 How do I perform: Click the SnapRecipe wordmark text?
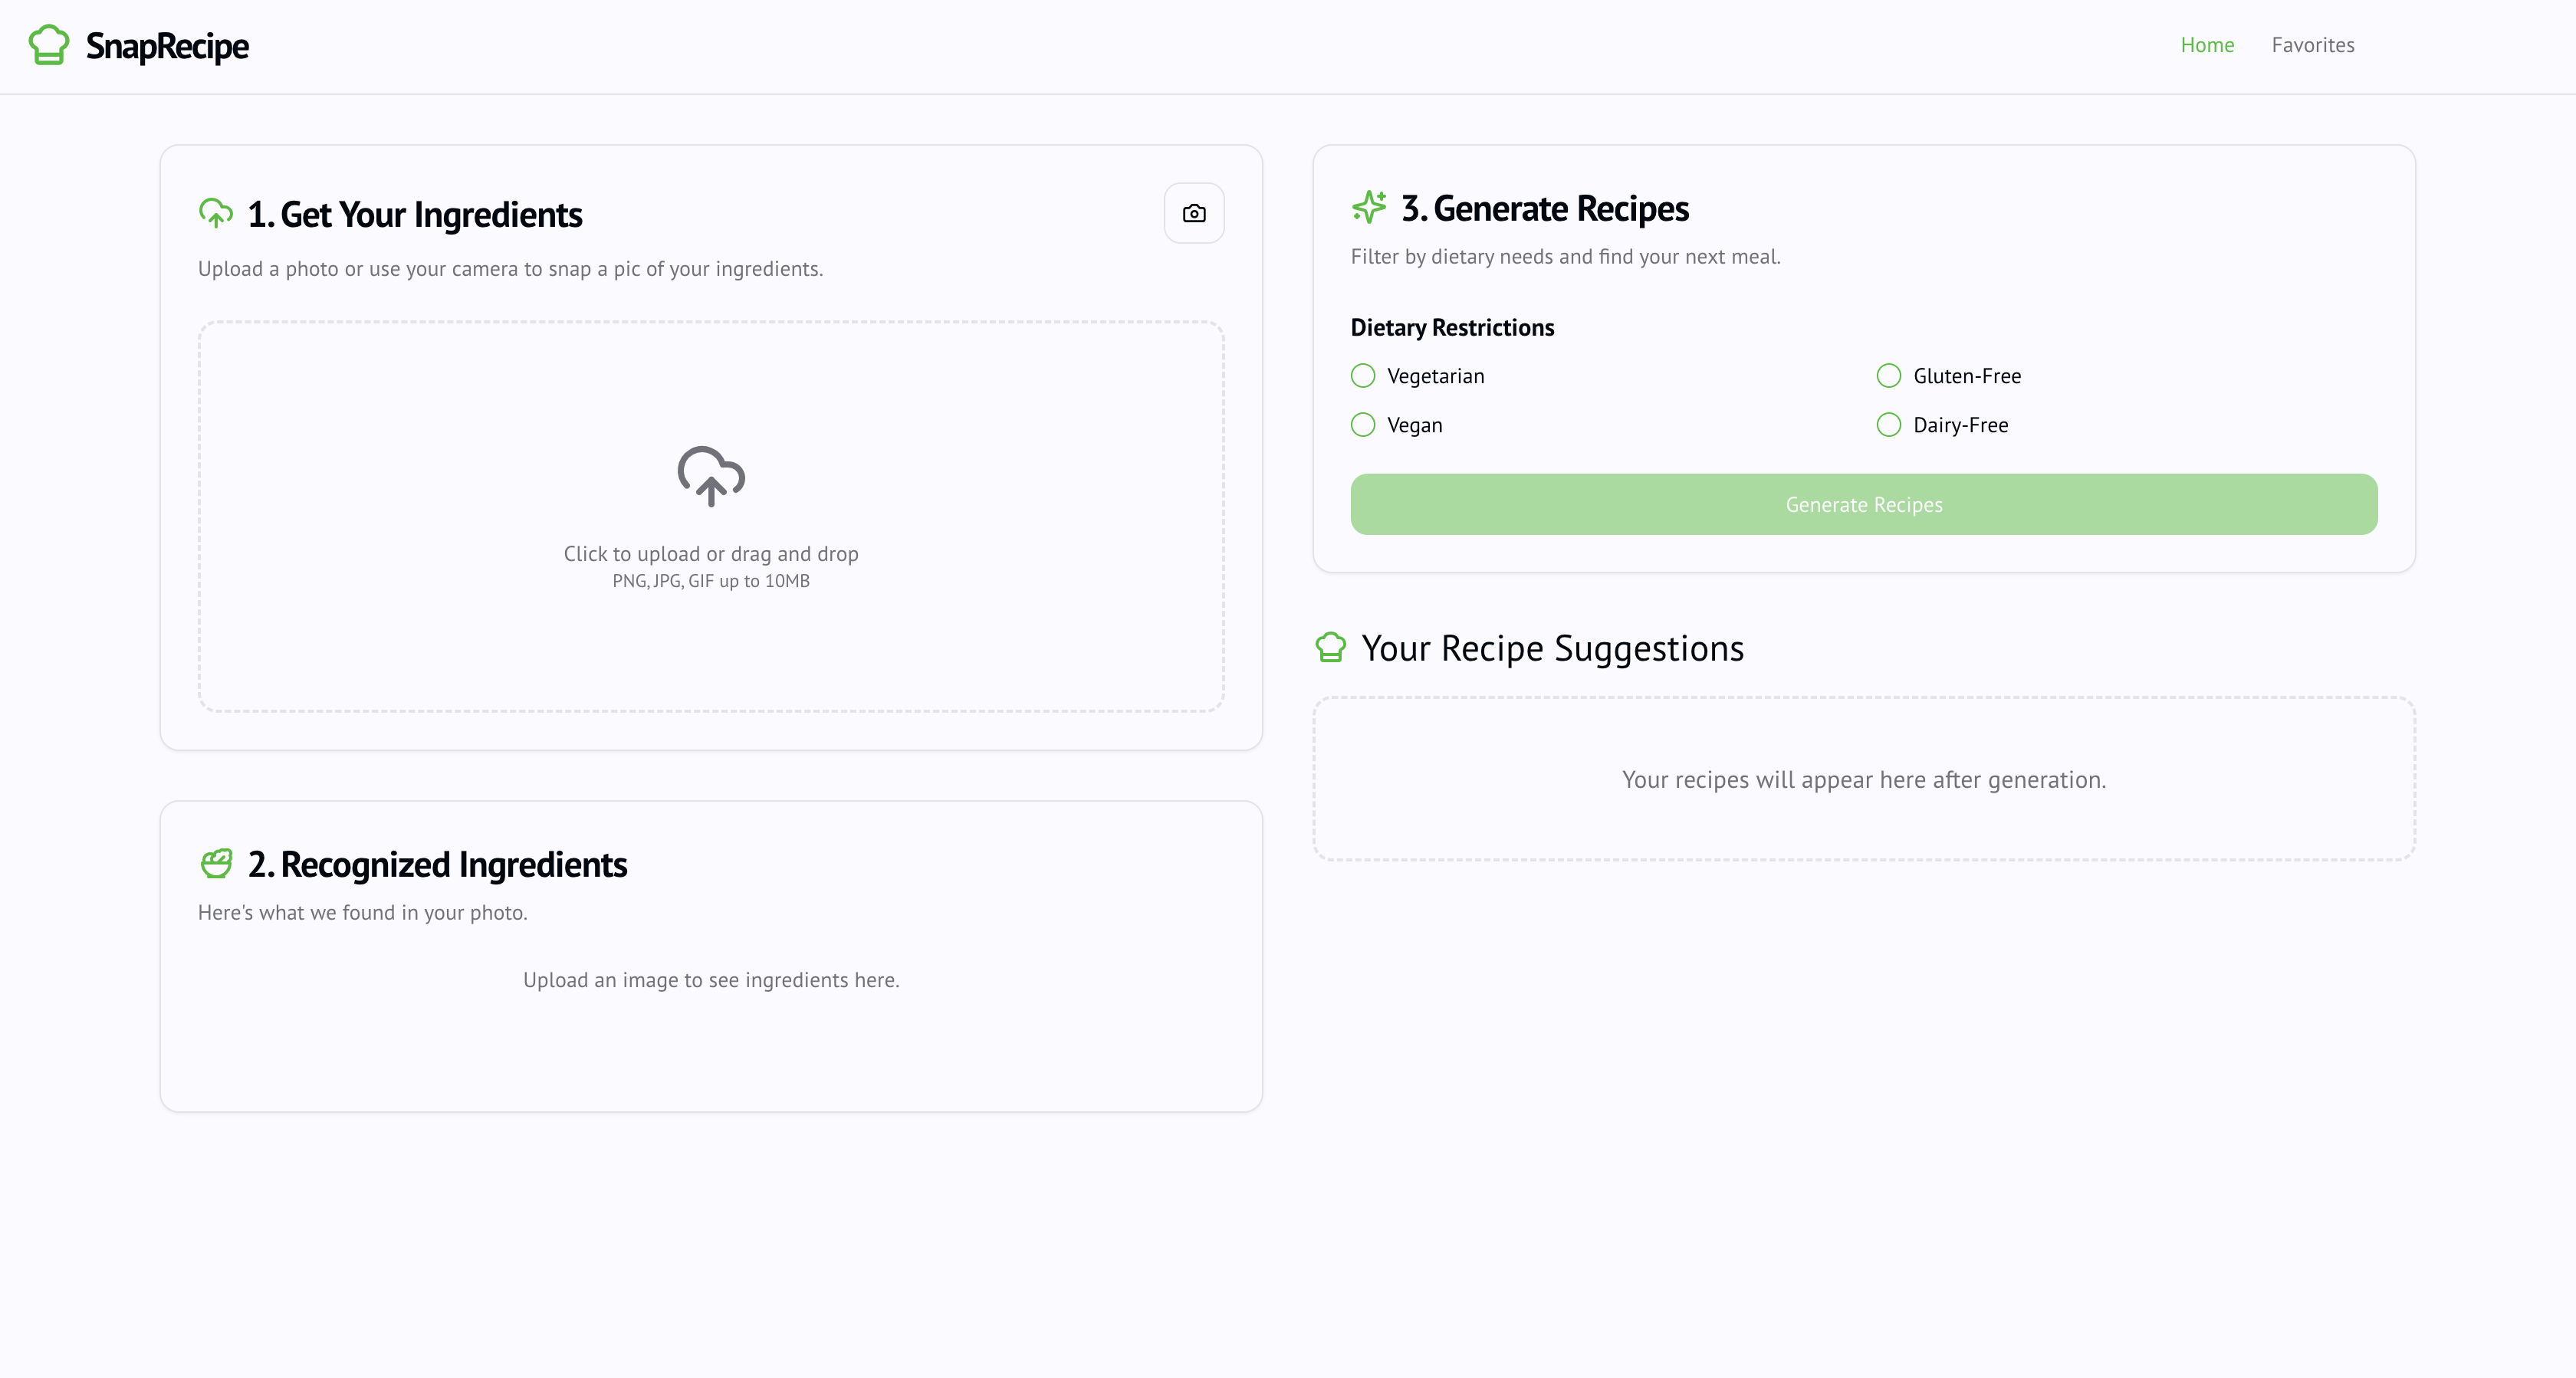[166, 44]
